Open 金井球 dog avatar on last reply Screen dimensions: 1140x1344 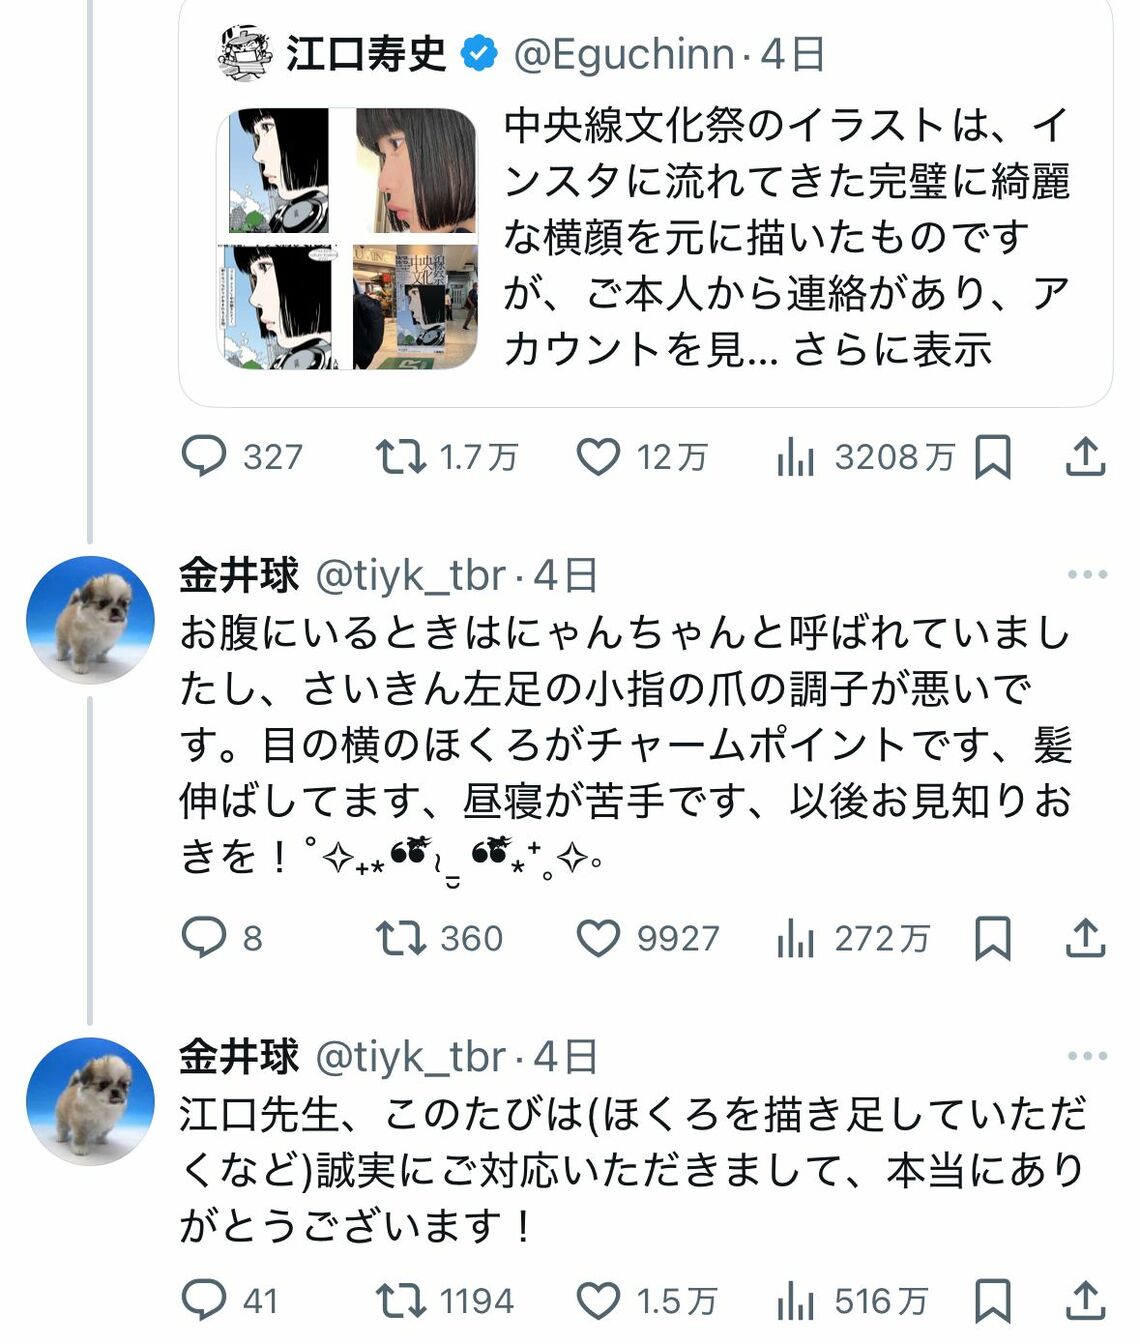tap(90, 1101)
